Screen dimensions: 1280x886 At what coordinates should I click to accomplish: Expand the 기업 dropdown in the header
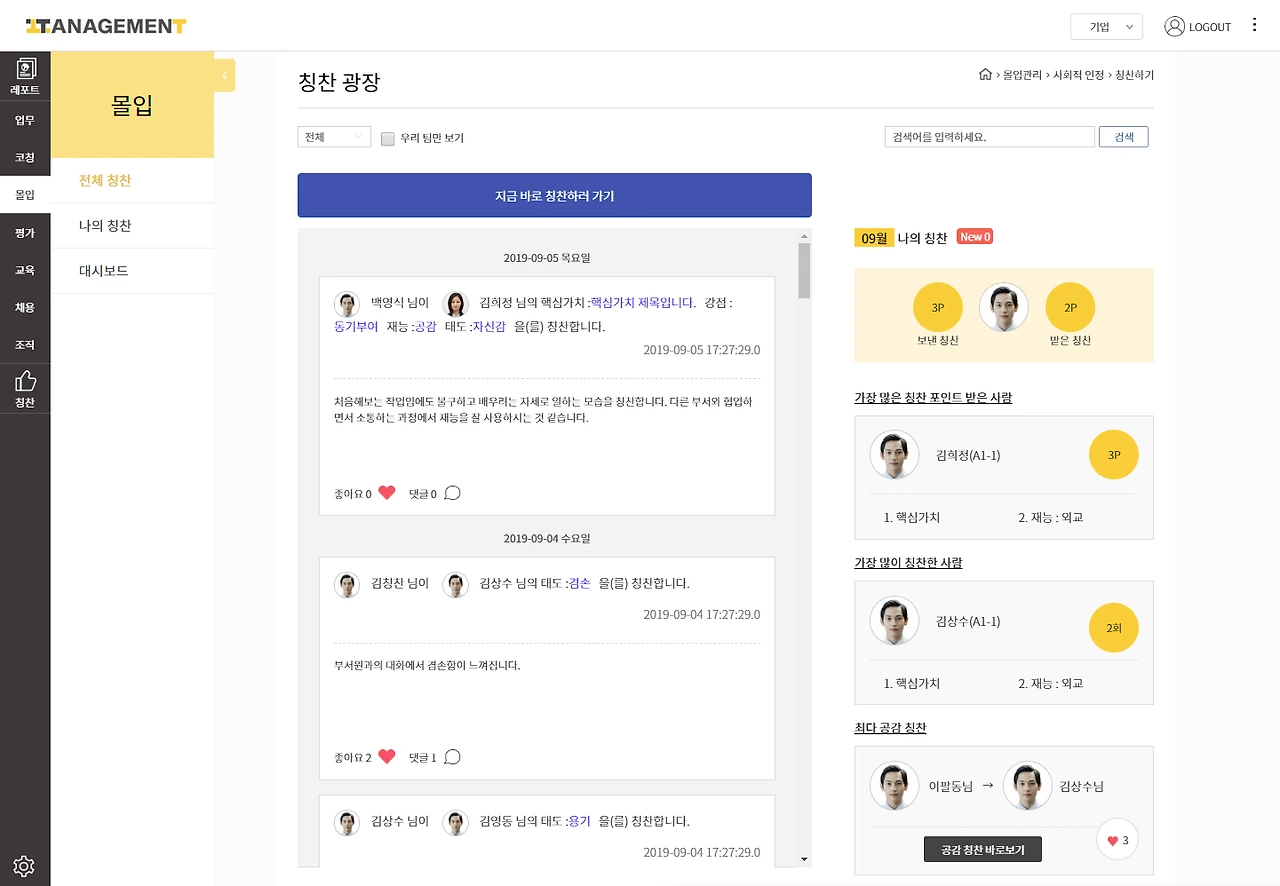[x=1106, y=27]
